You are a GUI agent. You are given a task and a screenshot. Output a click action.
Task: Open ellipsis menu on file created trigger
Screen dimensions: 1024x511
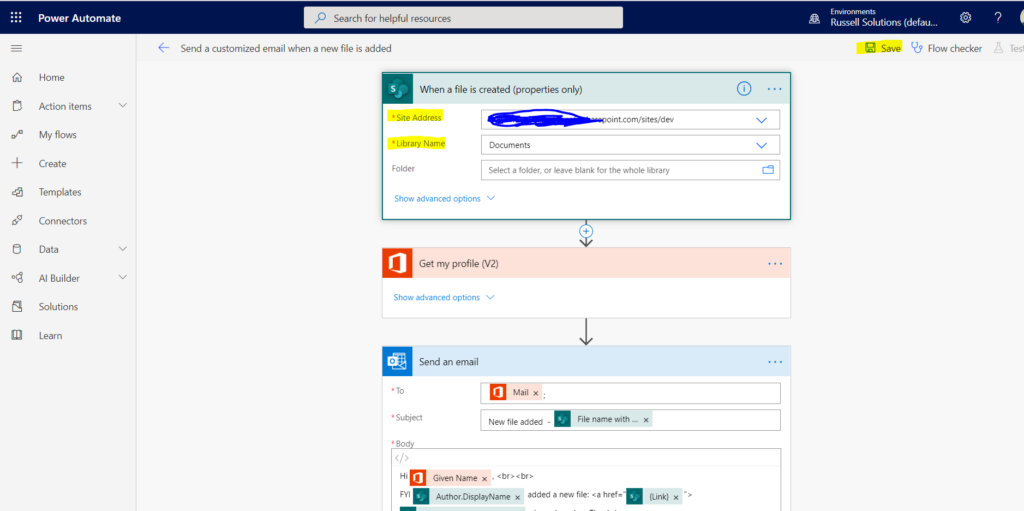[775, 89]
